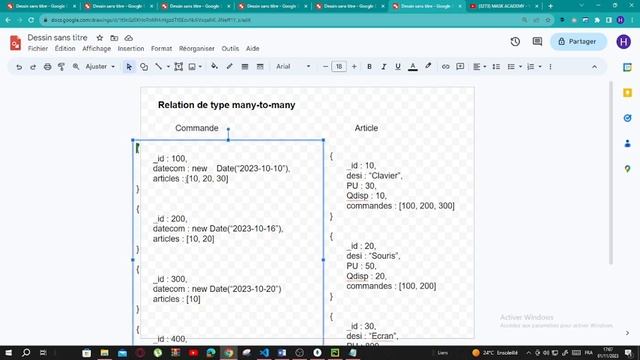Open the Text align dropdown
This screenshot has height=360, width=640.
coord(479,67)
